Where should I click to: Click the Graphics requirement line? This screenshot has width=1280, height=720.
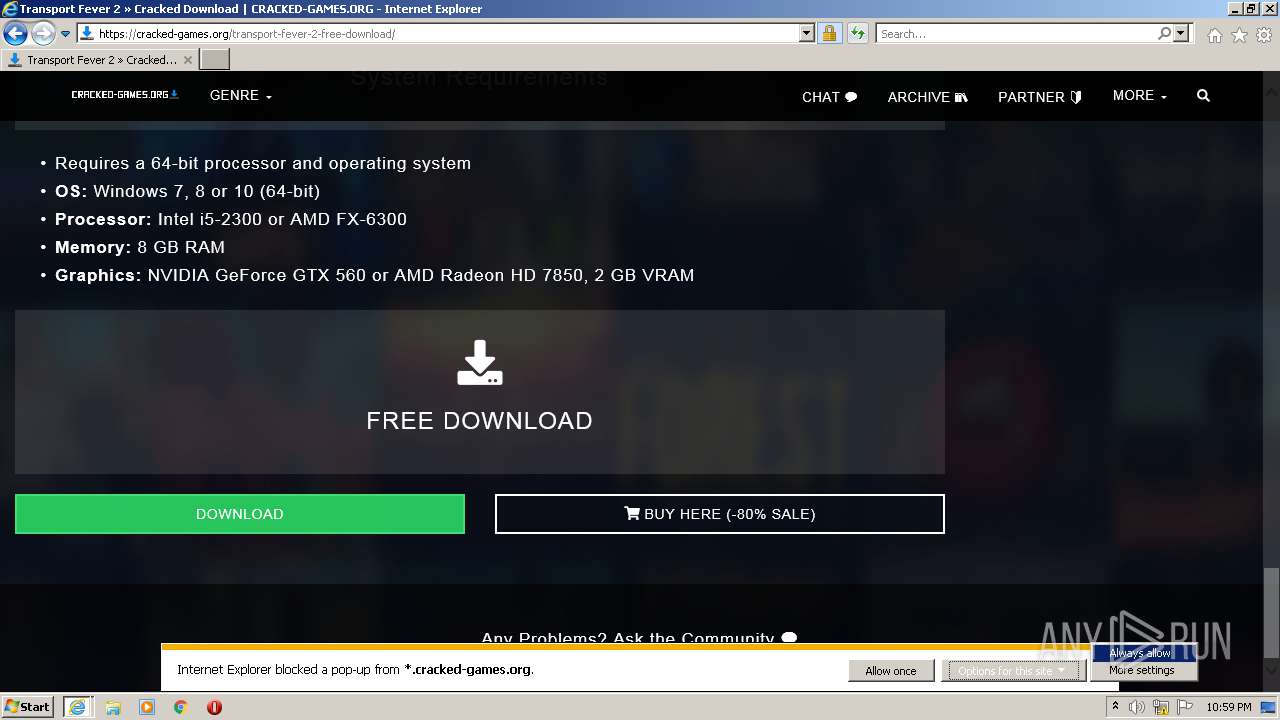[374, 275]
